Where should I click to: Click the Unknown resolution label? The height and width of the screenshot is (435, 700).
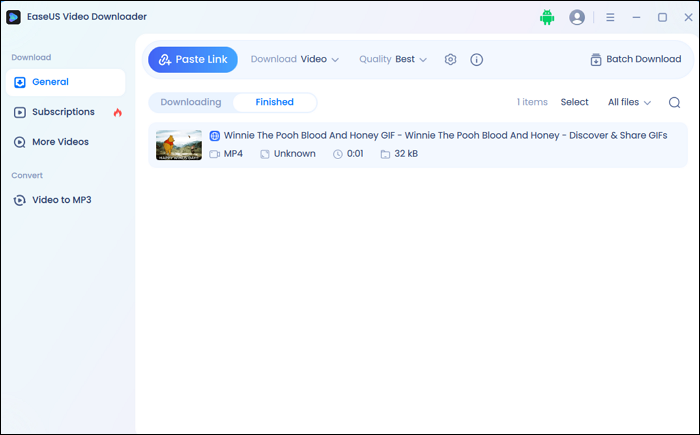click(295, 154)
